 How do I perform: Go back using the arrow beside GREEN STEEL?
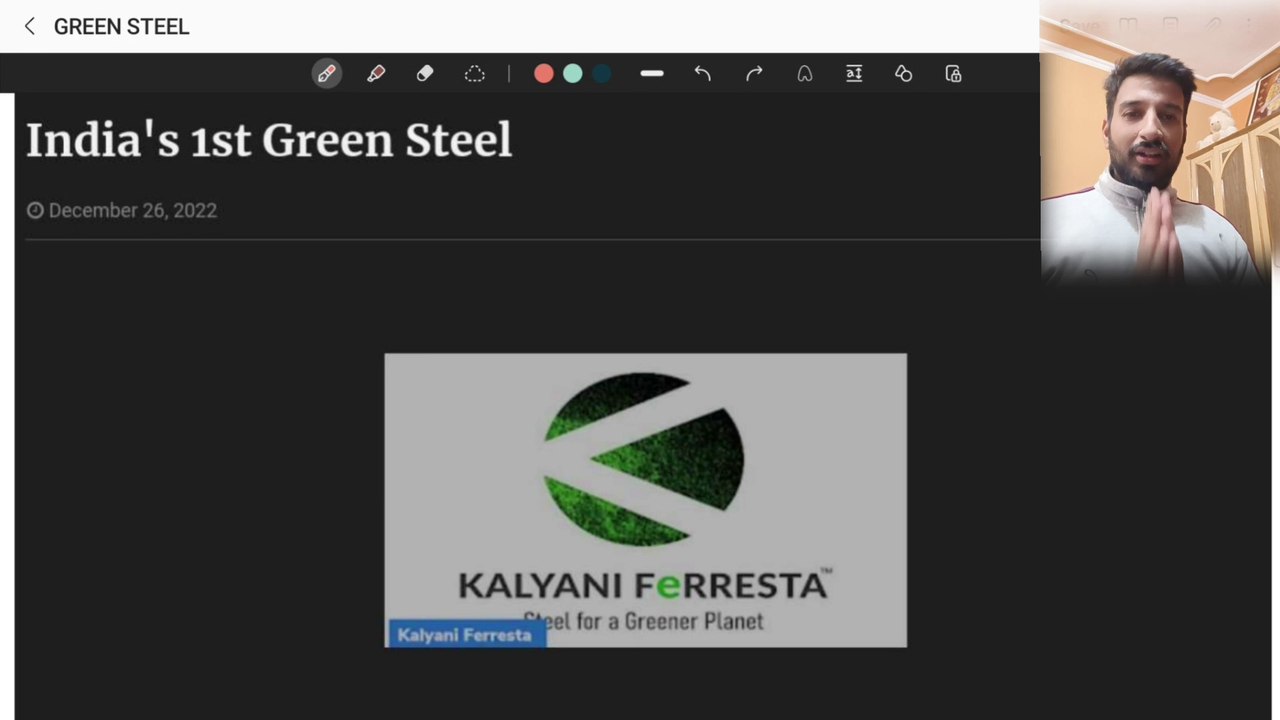(29, 27)
